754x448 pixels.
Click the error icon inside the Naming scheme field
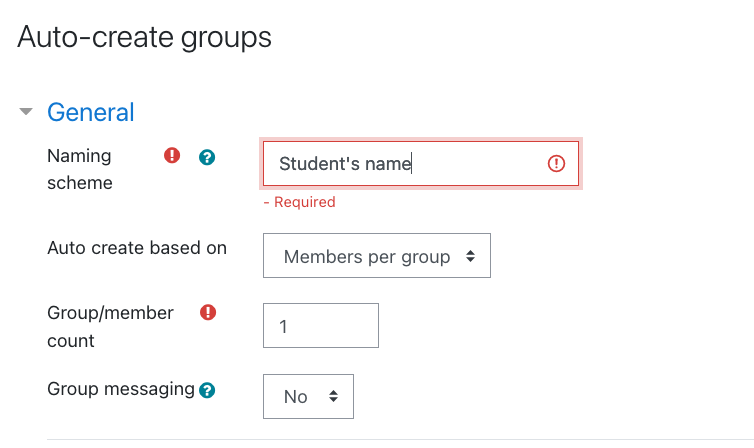tap(556, 163)
